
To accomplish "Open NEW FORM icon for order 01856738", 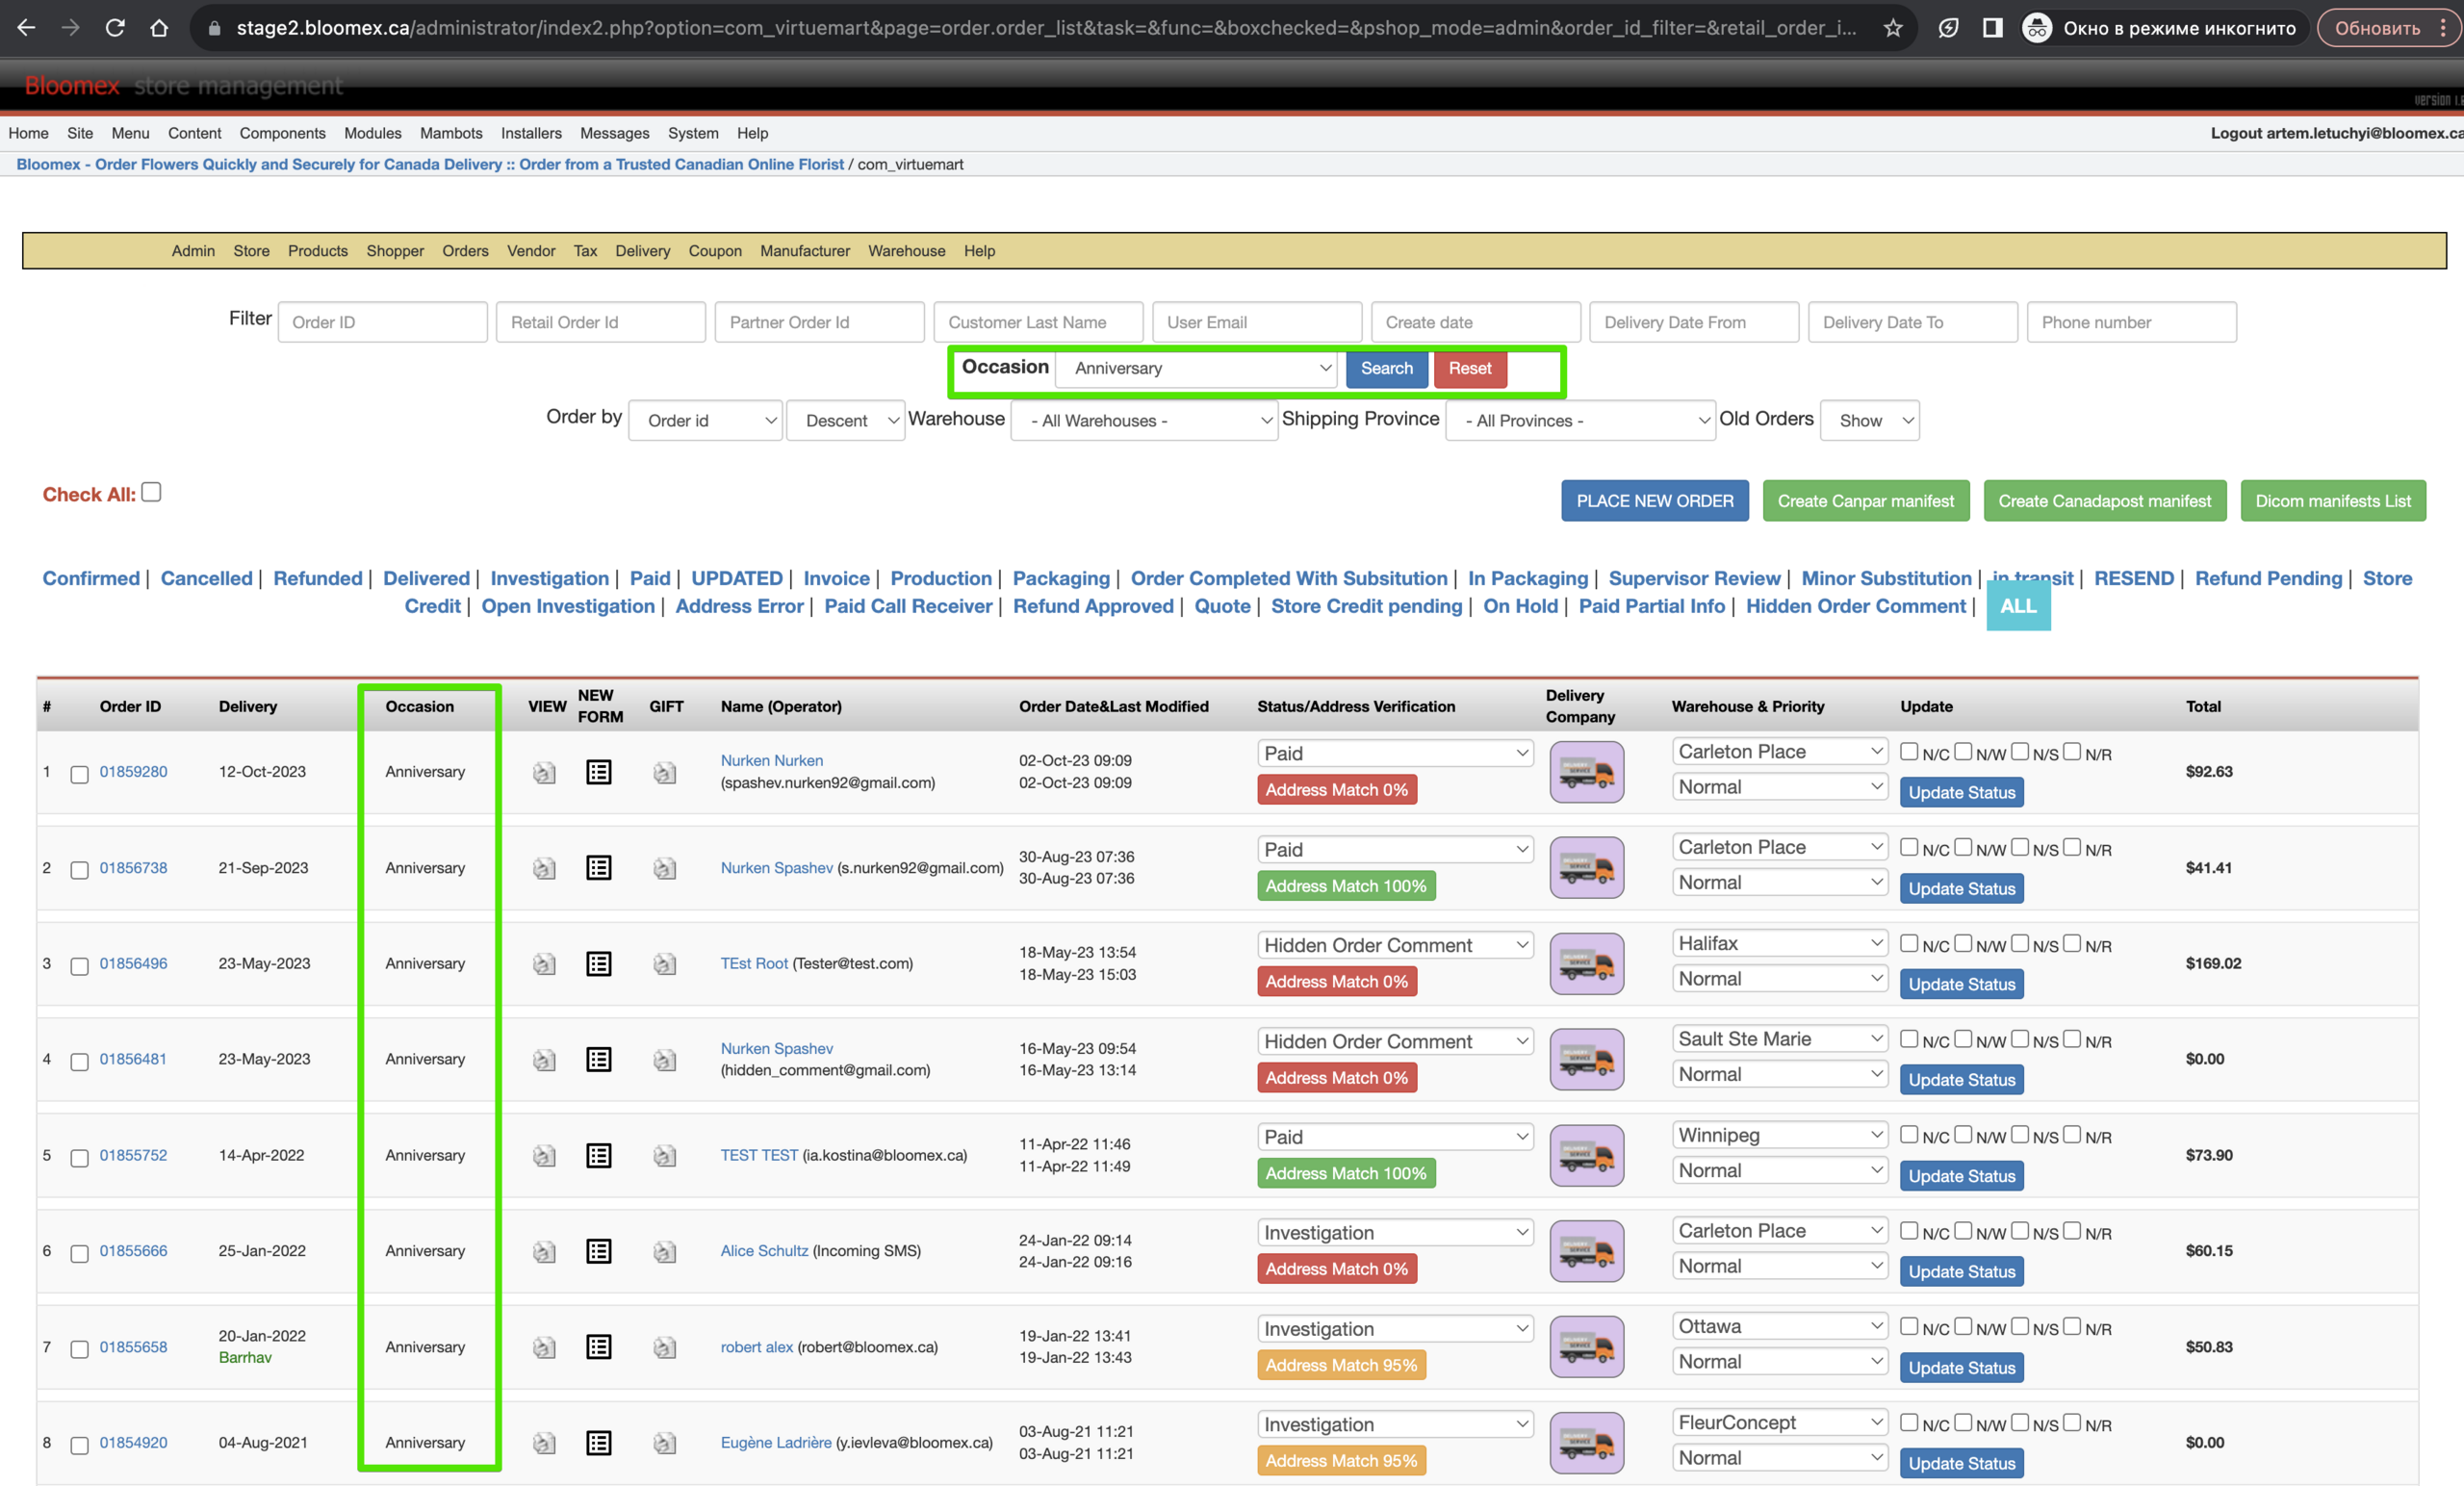I will [598, 868].
